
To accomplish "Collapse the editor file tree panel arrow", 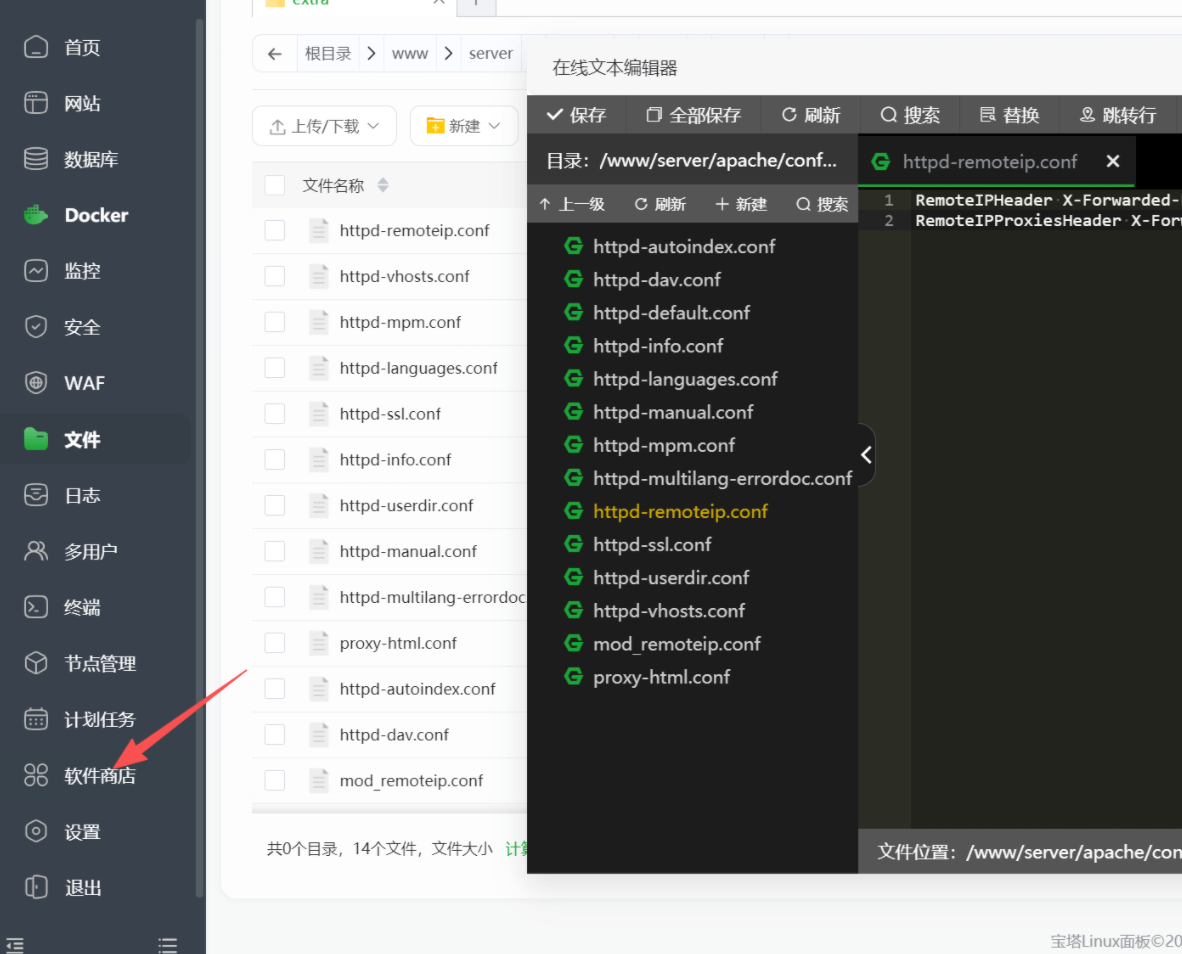I will [866, 455].
